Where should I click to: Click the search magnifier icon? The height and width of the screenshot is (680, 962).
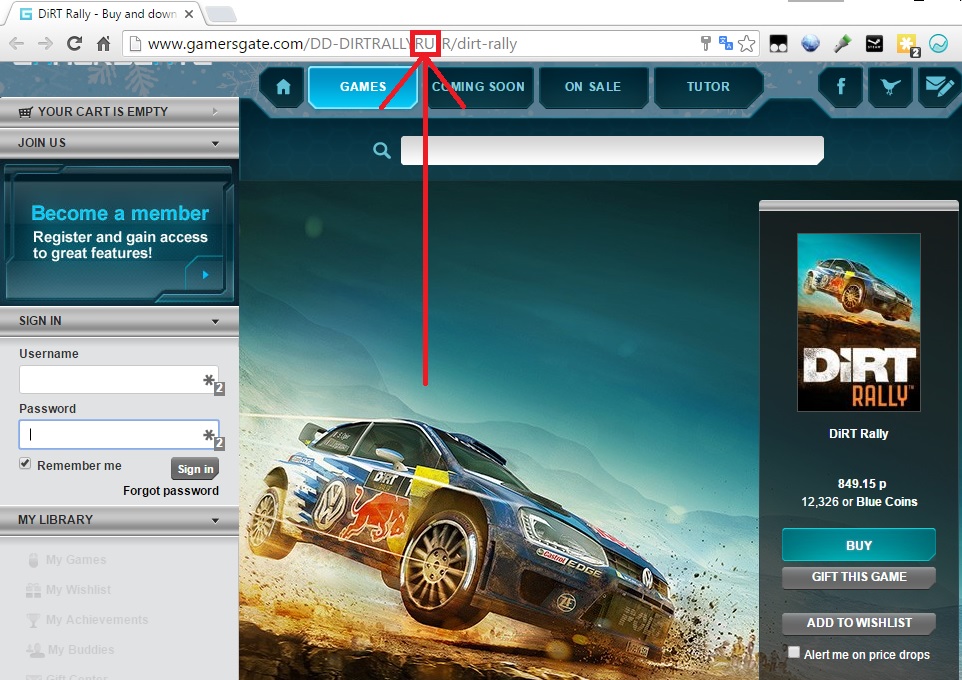coord(382,150)
